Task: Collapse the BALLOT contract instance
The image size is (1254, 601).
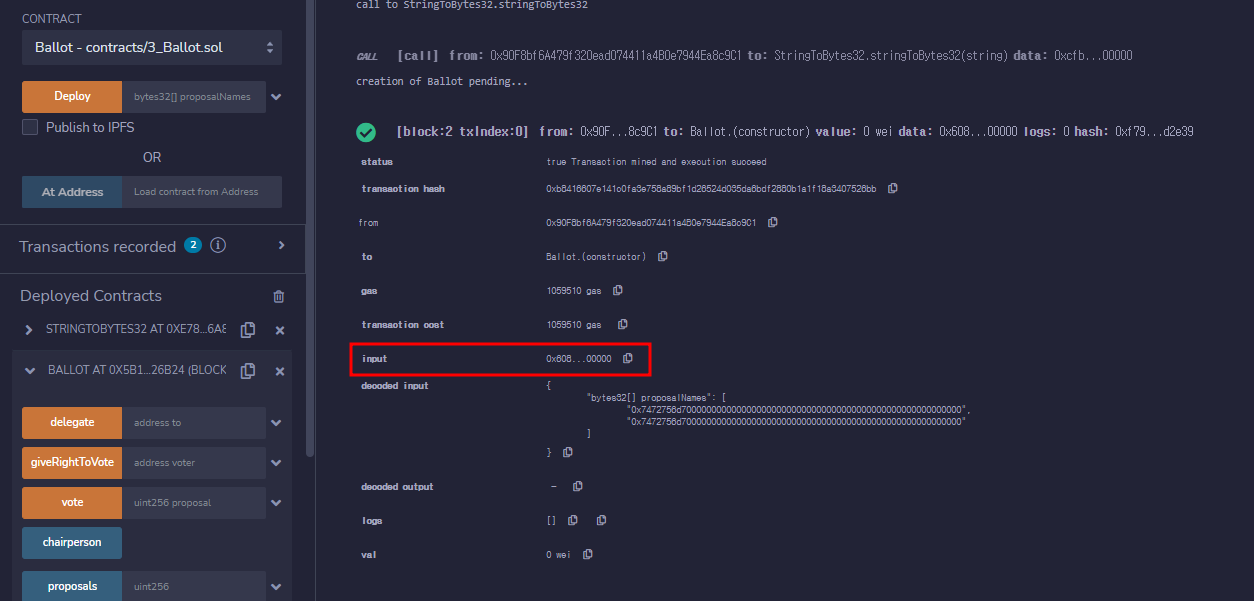Action: click(29, 370)
